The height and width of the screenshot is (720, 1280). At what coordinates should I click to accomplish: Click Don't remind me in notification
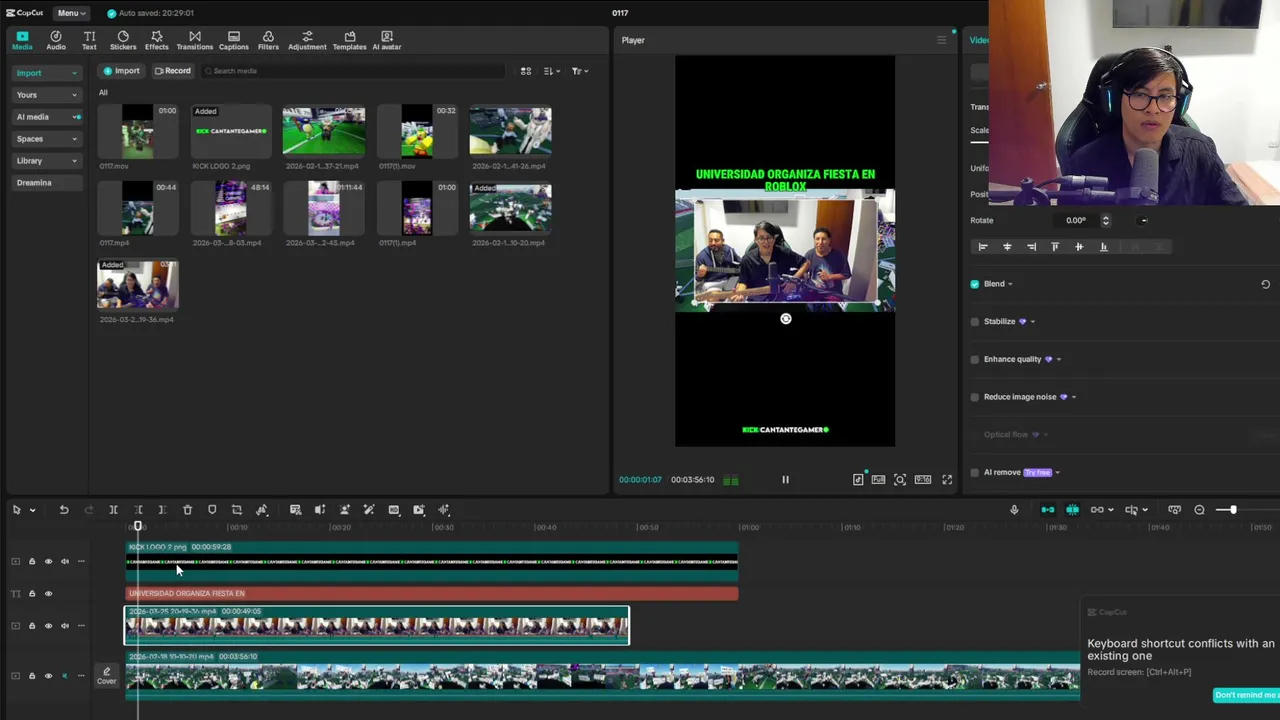pyautogui.click(x=1246, y=695)
